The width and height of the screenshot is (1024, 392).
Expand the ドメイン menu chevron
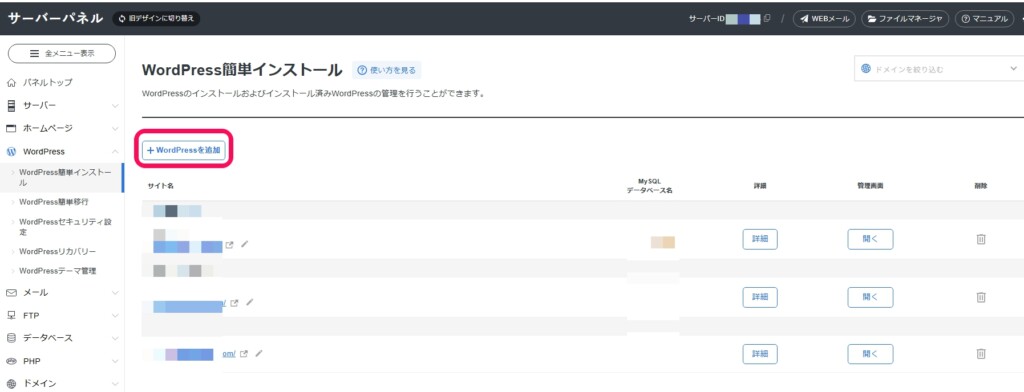[115, 384]
